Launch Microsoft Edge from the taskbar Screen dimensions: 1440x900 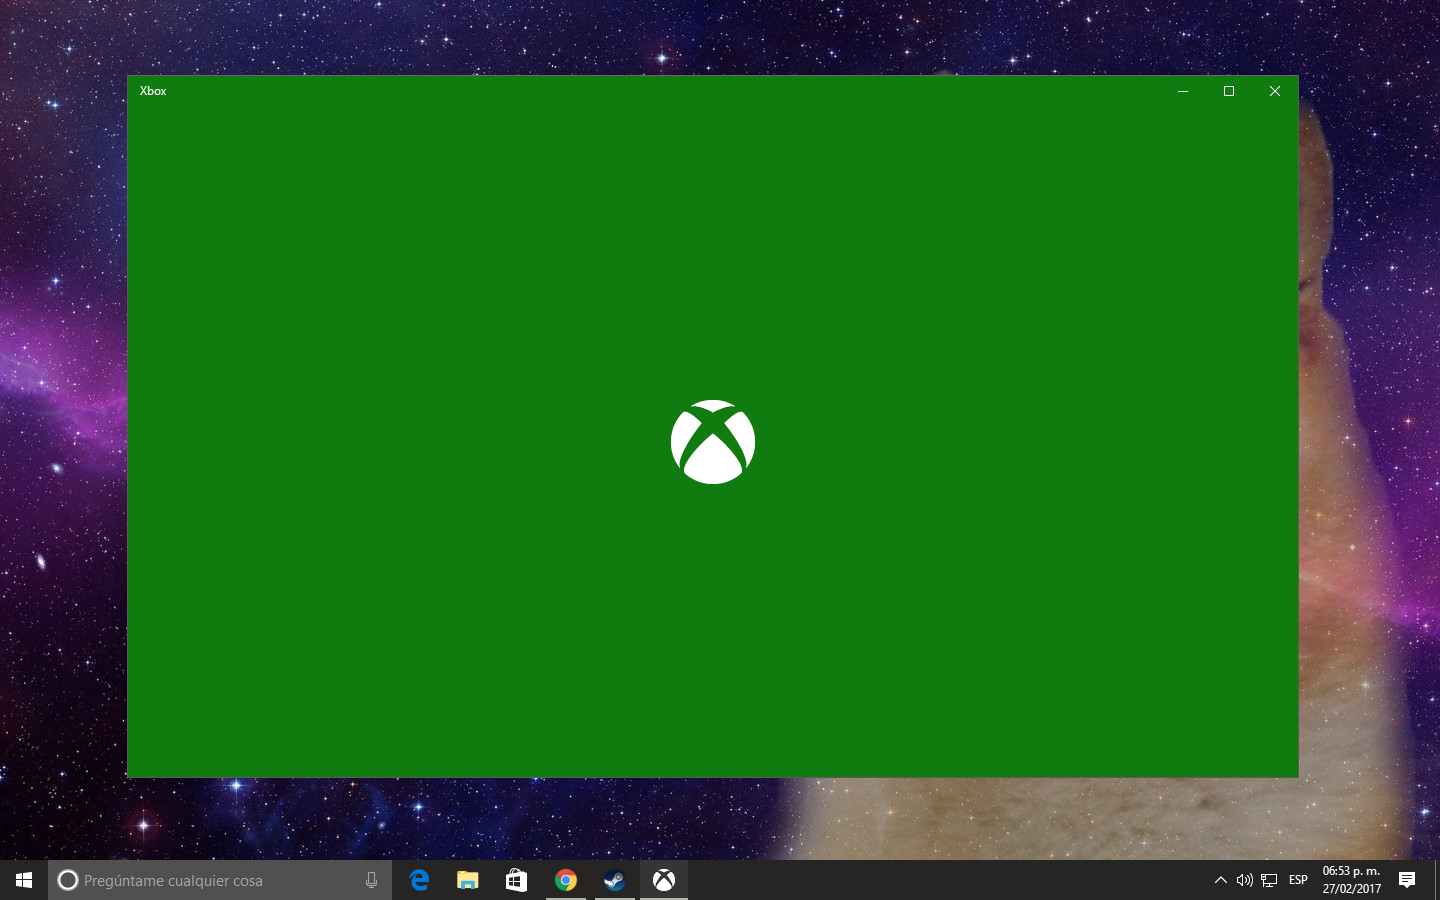coord(419,880)
